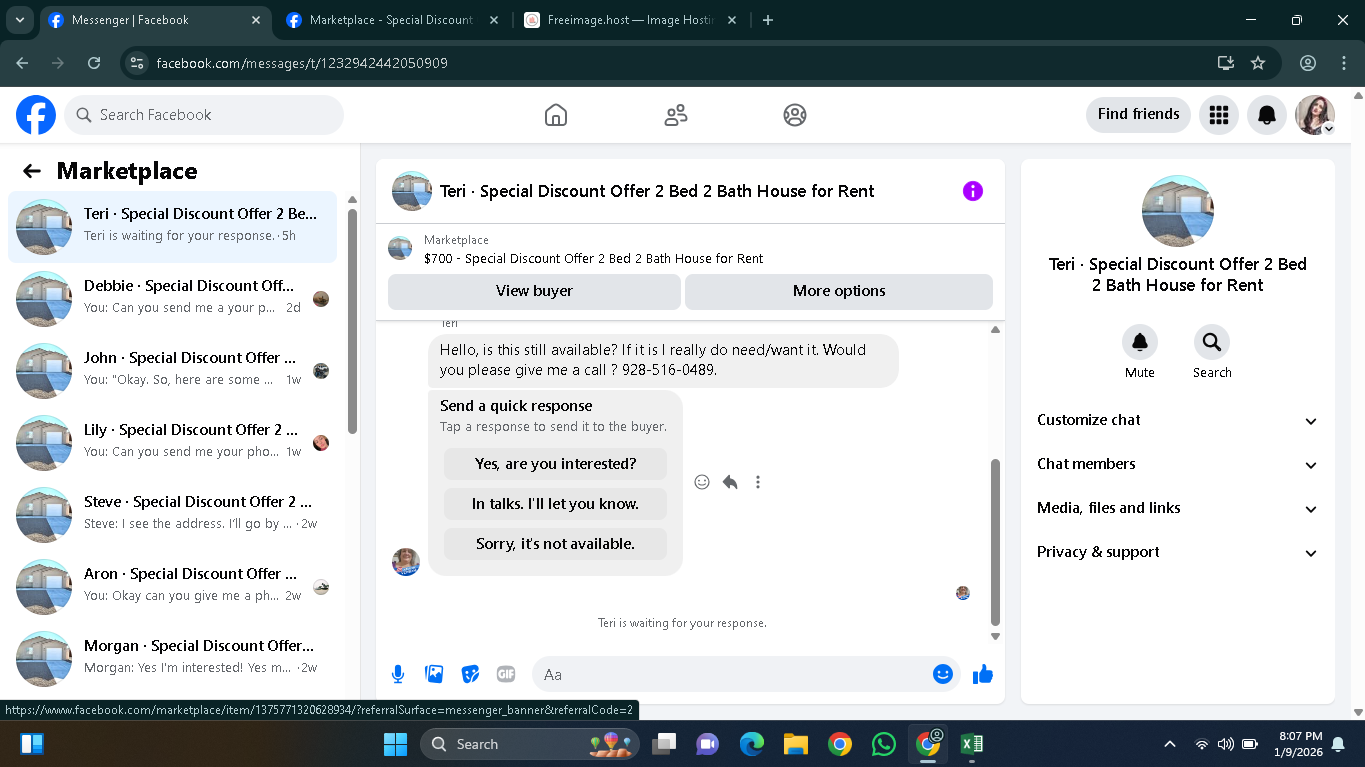
Task: Open Debbie's conversation
Action: tap(172, 299)
